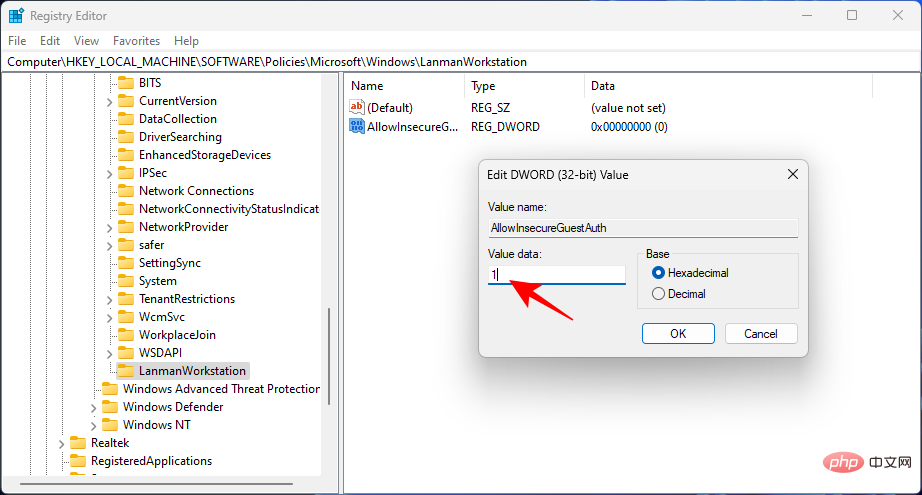Select the Hexadecimal base radio button

coord(658,273)
